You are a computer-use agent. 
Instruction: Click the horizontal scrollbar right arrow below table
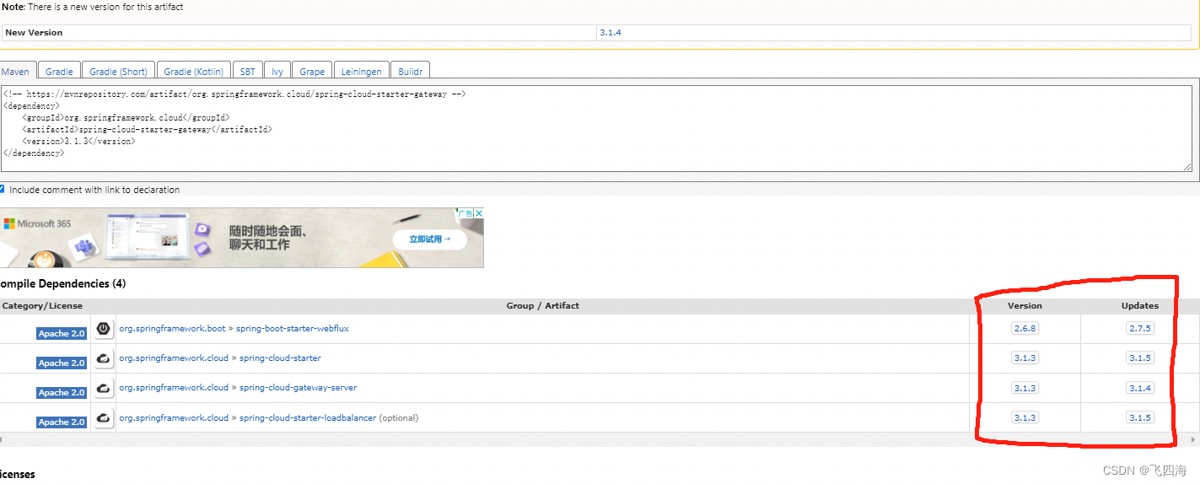click(x=1193, y=440)
